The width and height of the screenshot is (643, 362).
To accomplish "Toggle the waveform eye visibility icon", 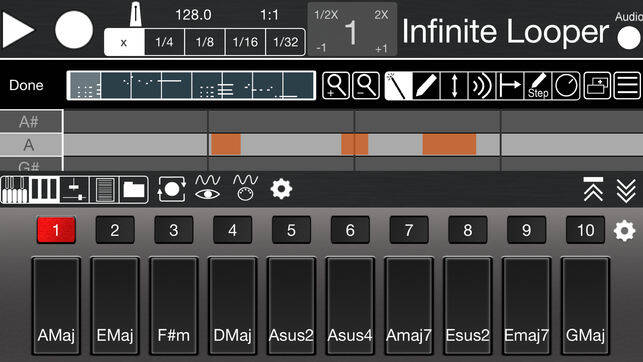I will pos(207,188).
